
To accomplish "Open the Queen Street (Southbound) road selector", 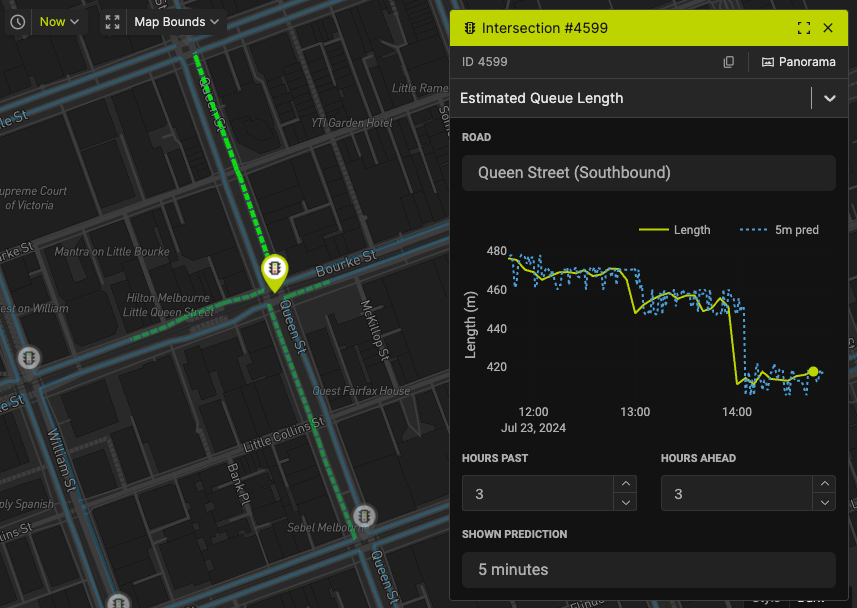I will point(648,173).
